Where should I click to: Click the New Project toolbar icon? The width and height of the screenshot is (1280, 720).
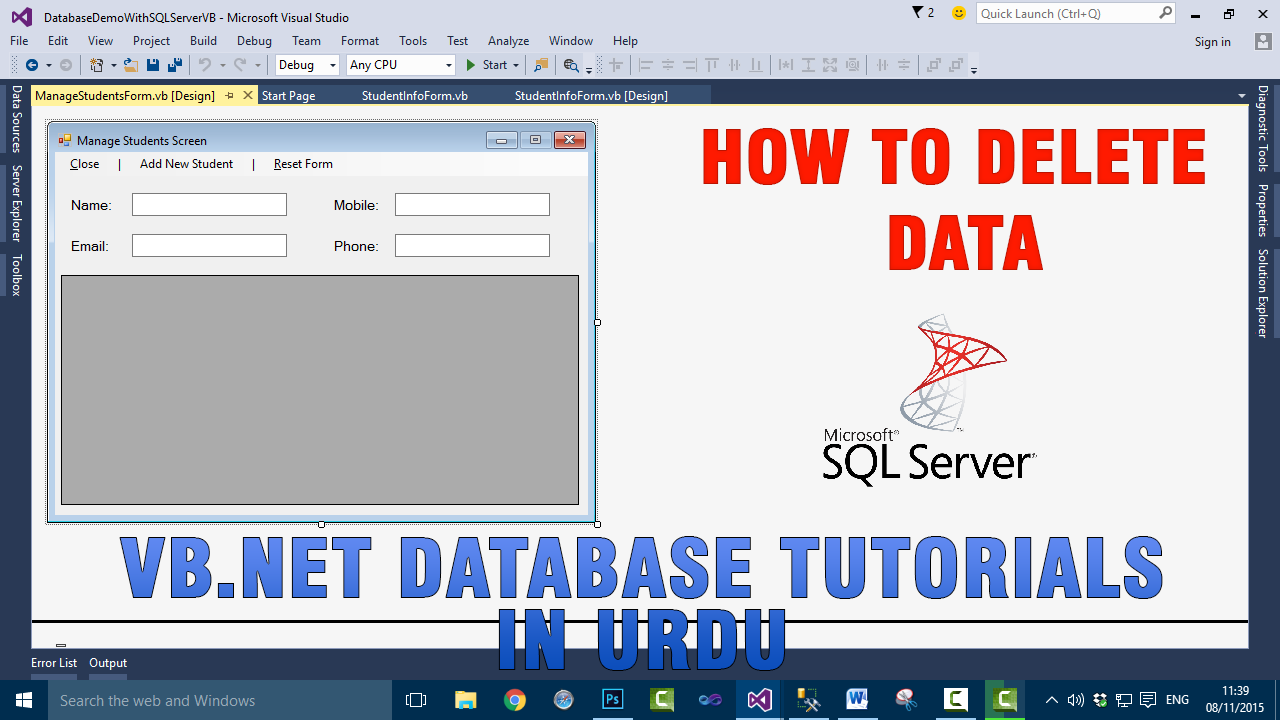(97, 65)
